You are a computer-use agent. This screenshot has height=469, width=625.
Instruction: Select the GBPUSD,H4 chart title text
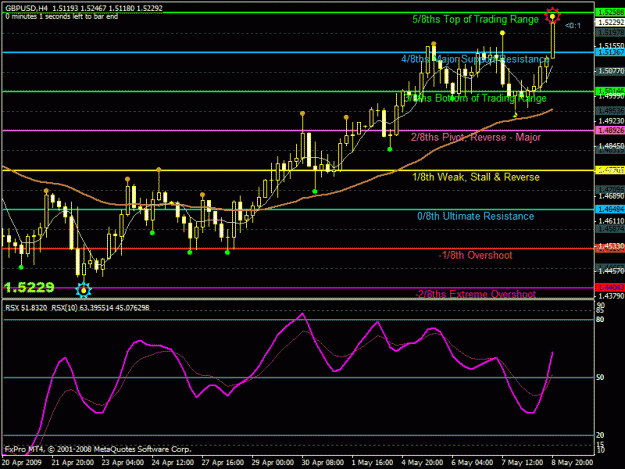[x=26, y=8]
